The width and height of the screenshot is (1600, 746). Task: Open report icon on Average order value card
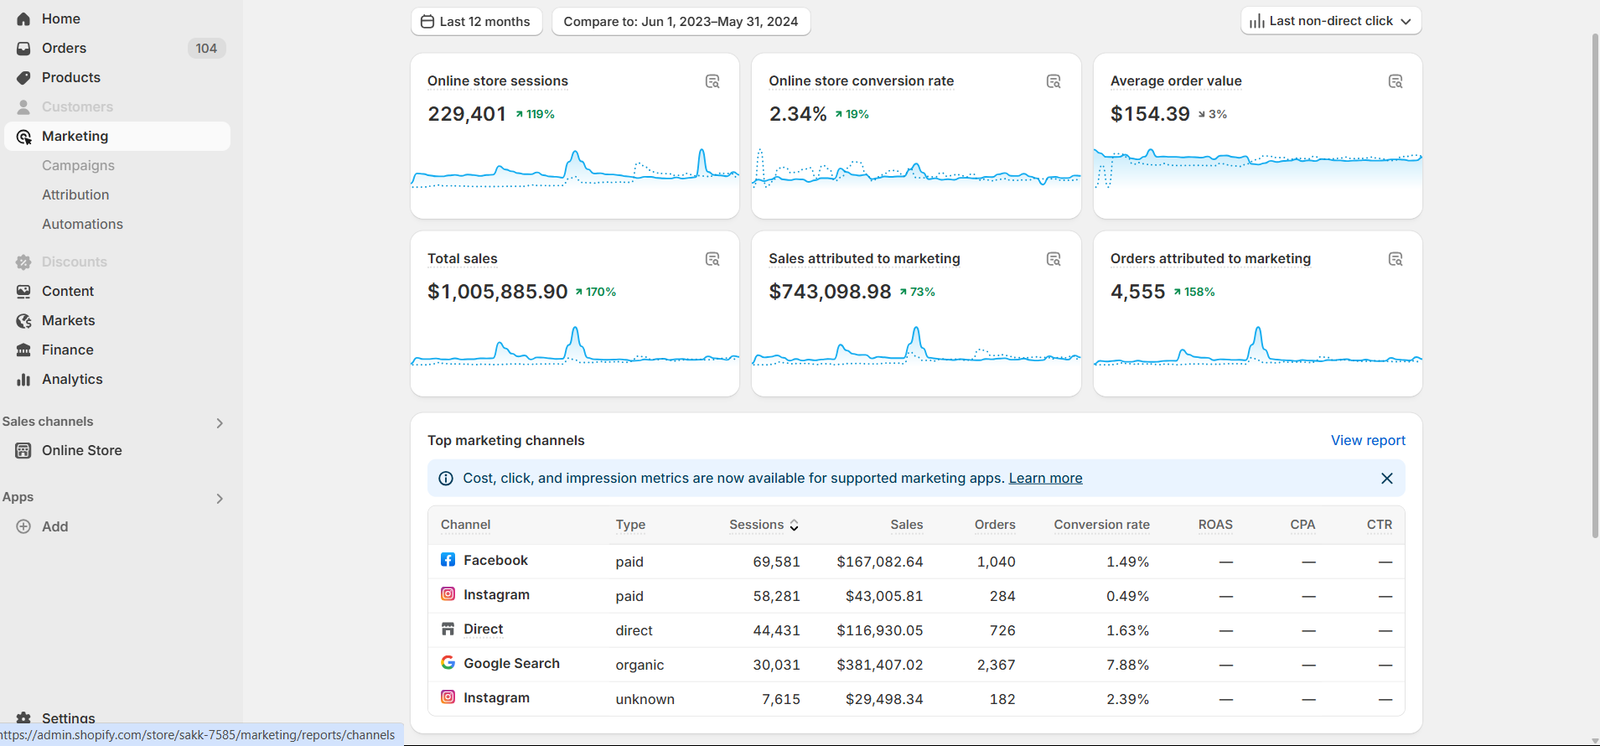(1395, 81)
